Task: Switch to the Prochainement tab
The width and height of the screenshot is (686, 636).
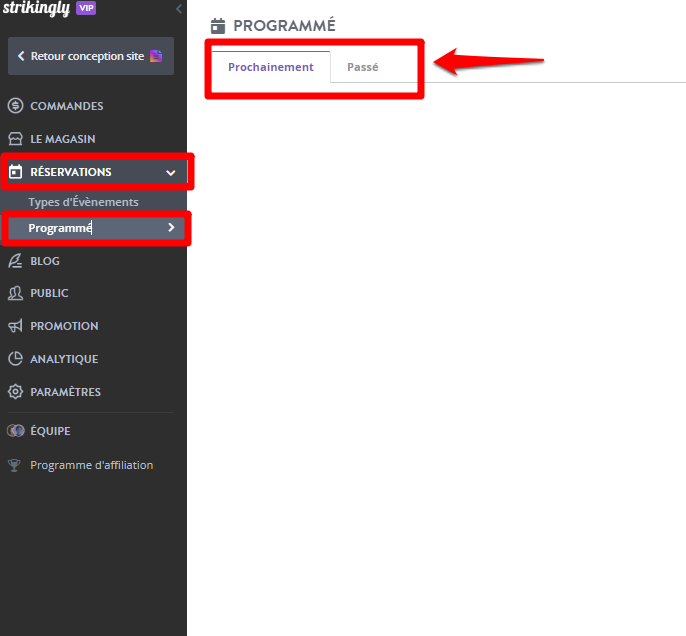Action: 271,67
